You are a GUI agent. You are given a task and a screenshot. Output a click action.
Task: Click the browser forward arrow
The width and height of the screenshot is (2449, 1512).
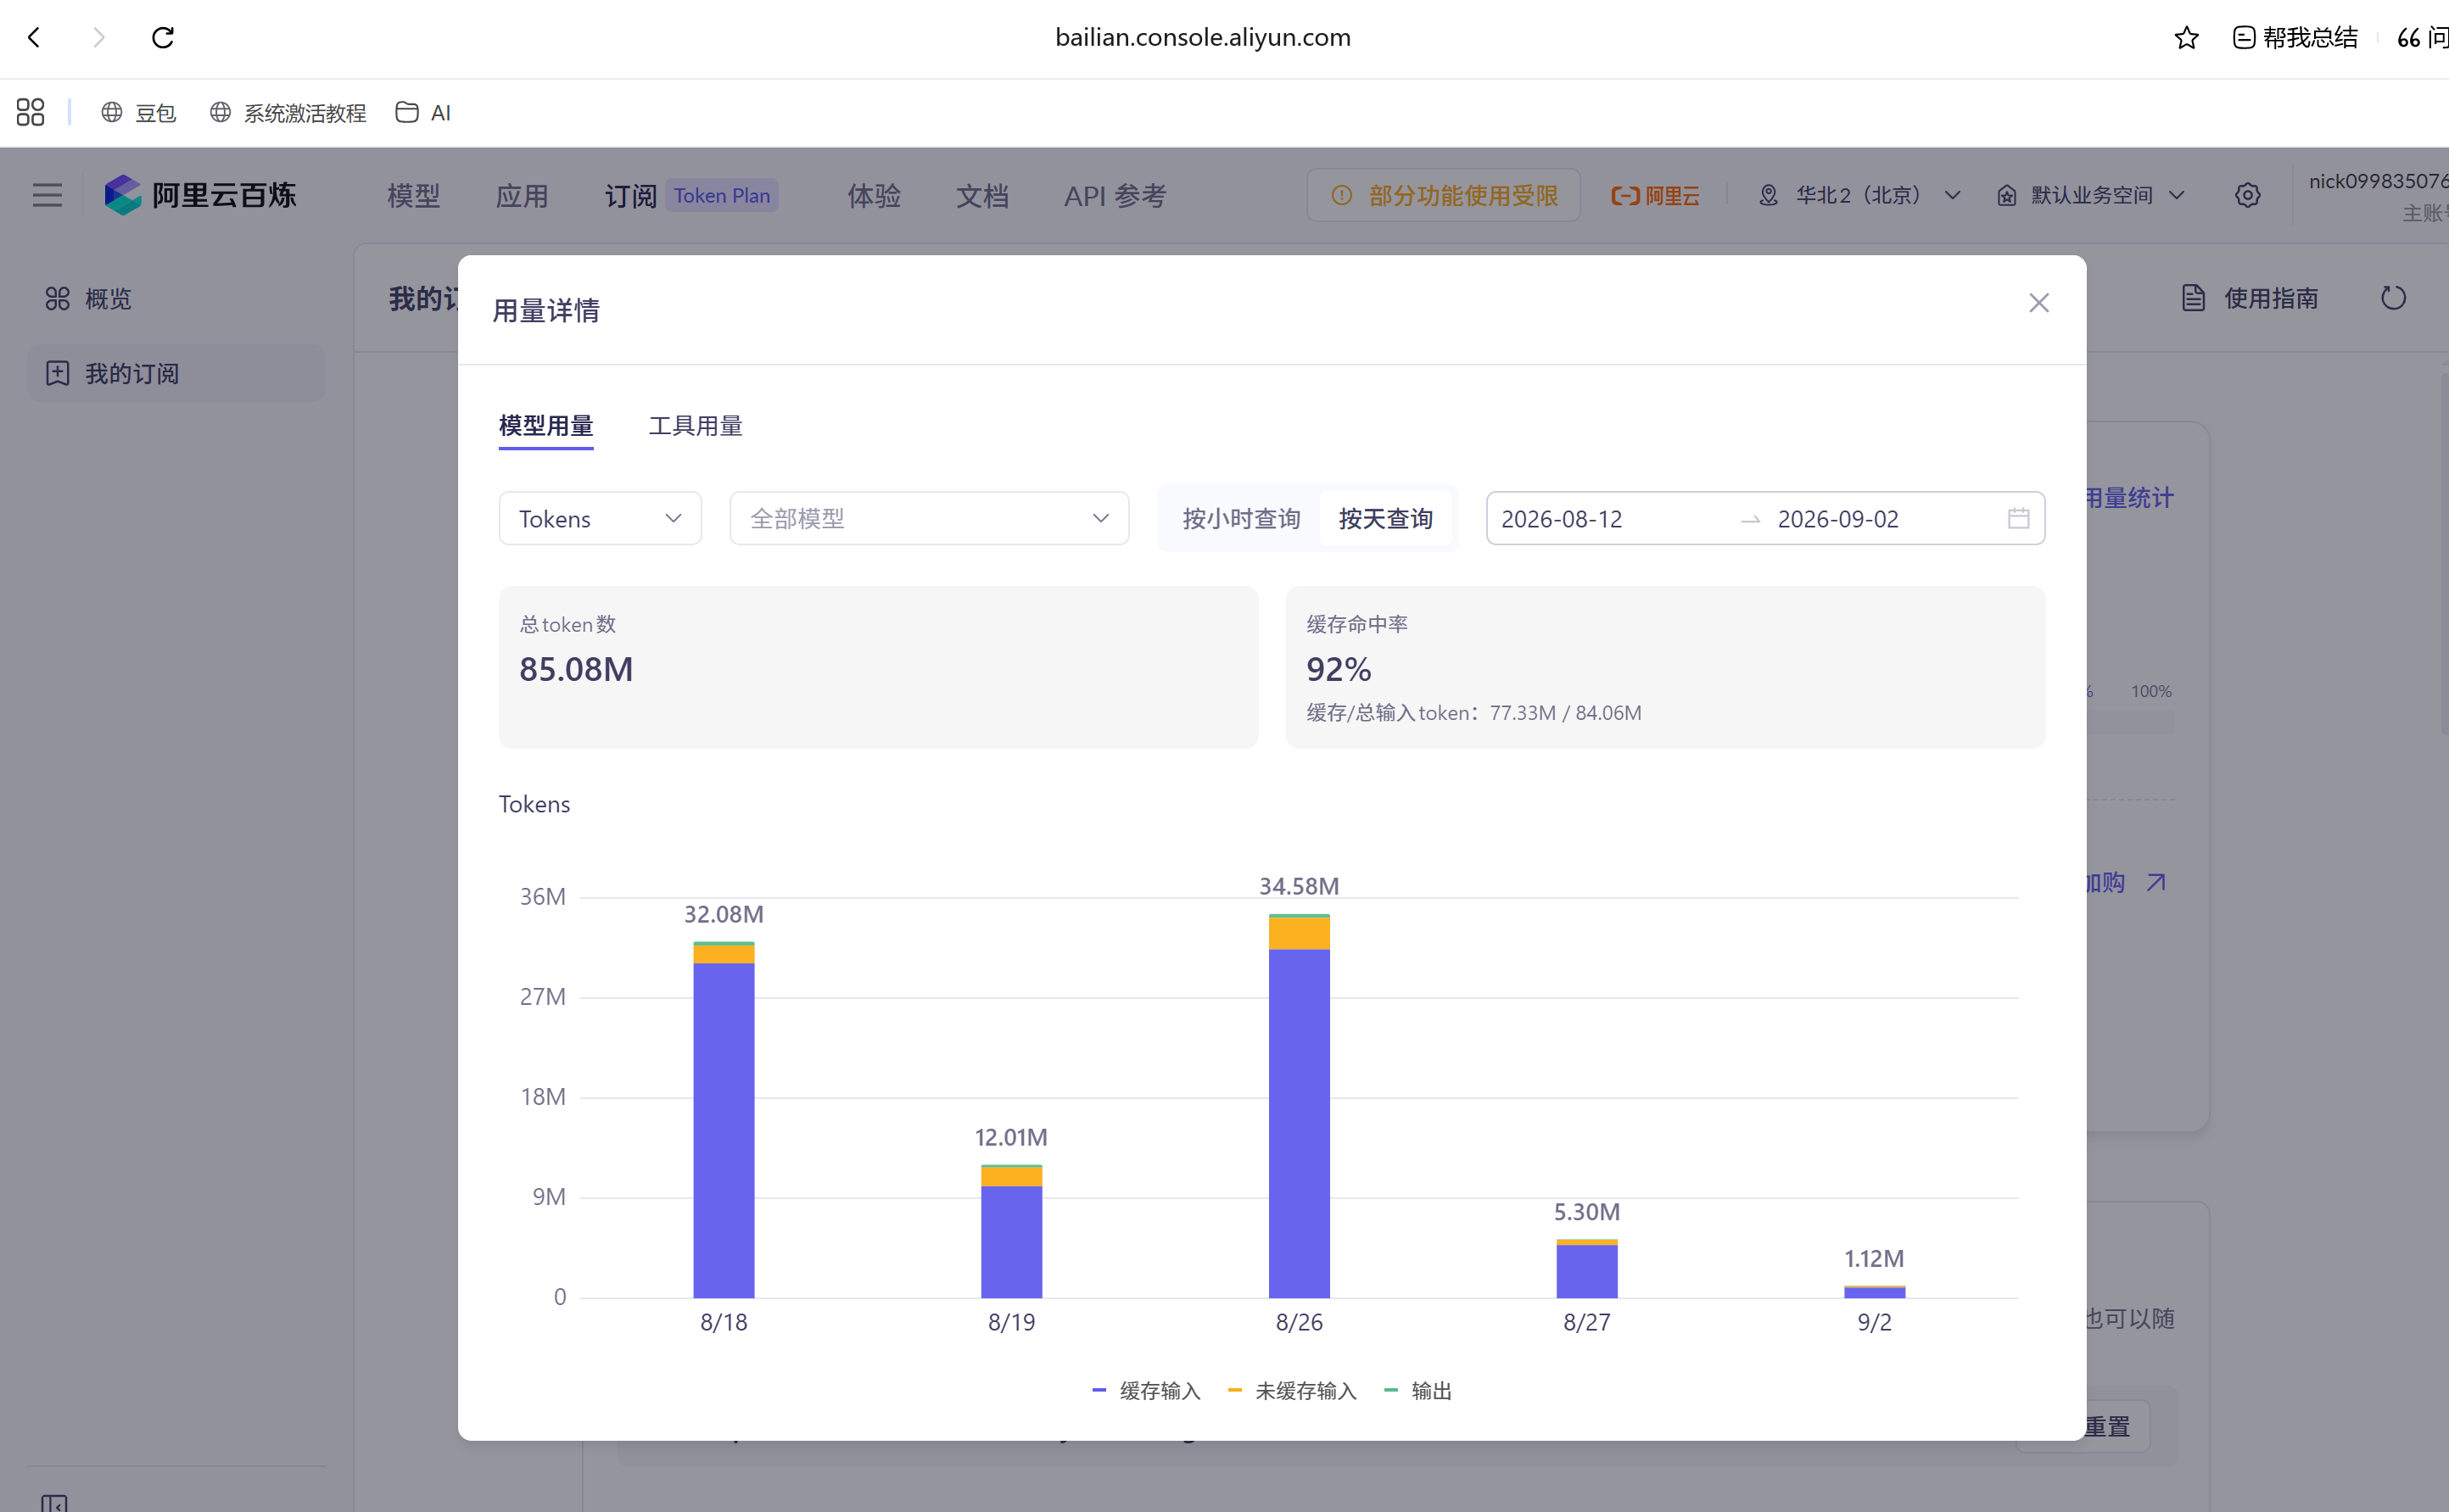[98, 38]
